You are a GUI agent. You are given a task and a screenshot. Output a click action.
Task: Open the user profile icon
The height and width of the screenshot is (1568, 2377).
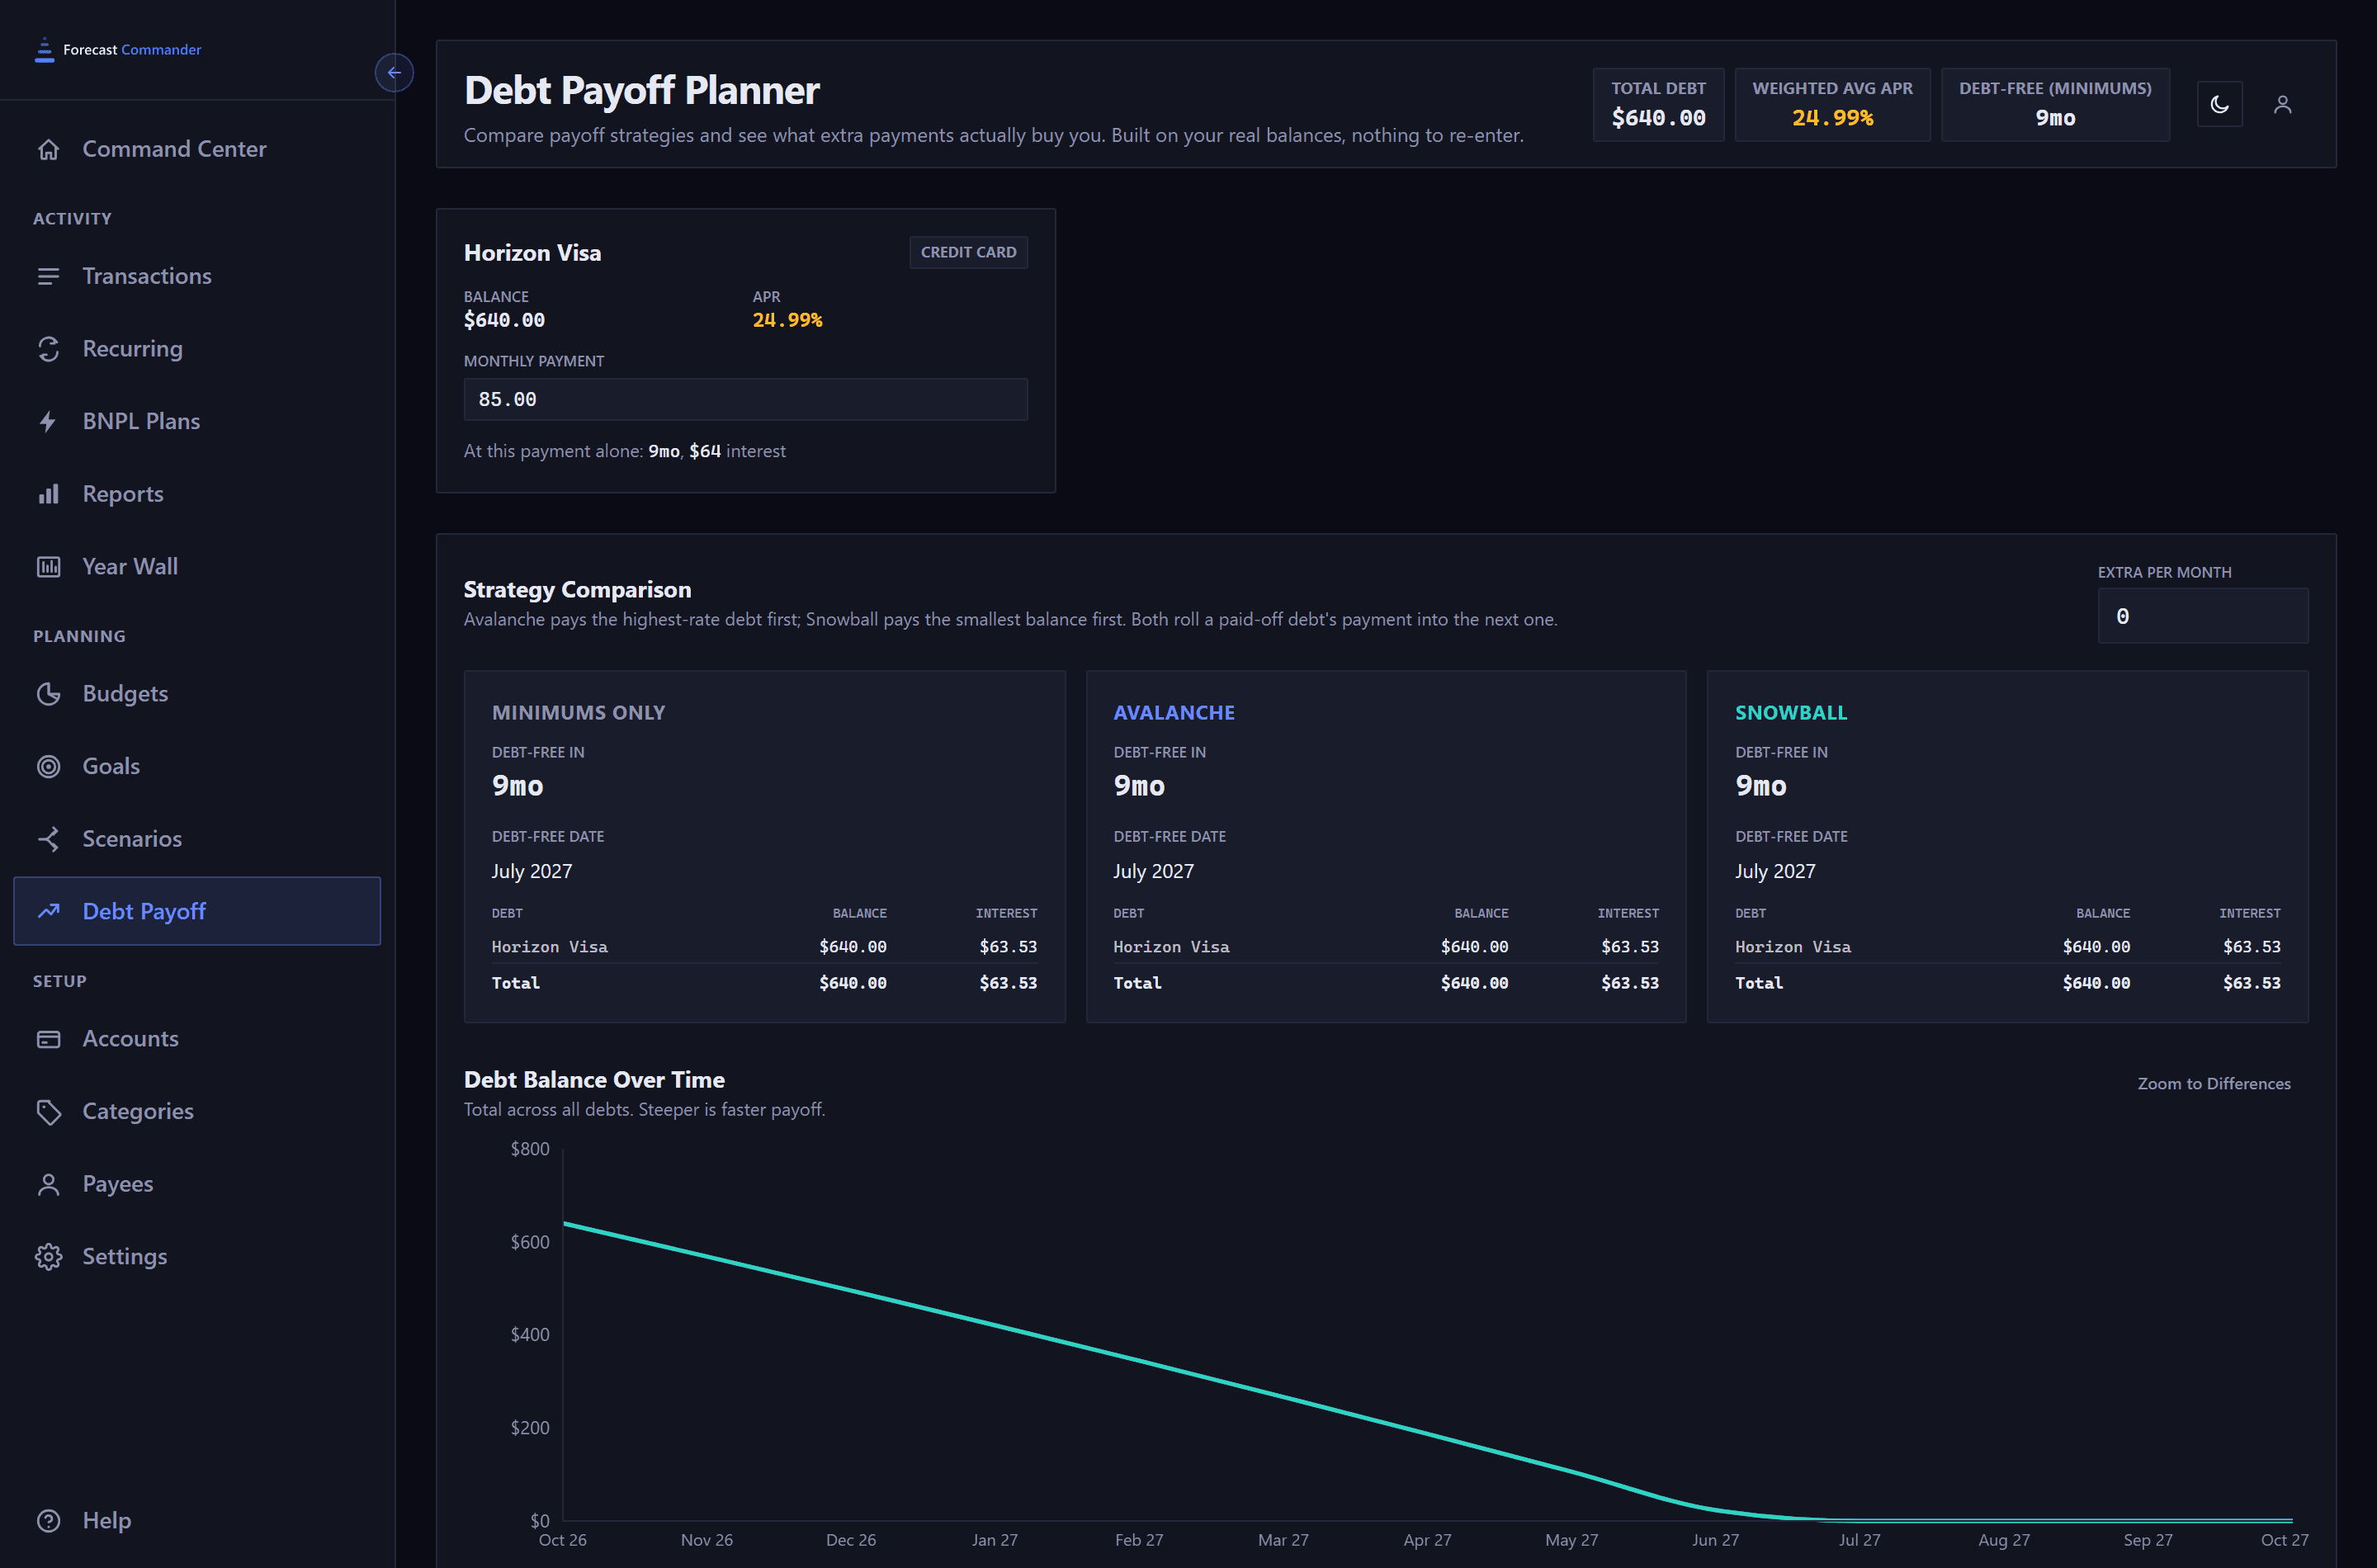pyautogui.click(x=2282, y=104)
